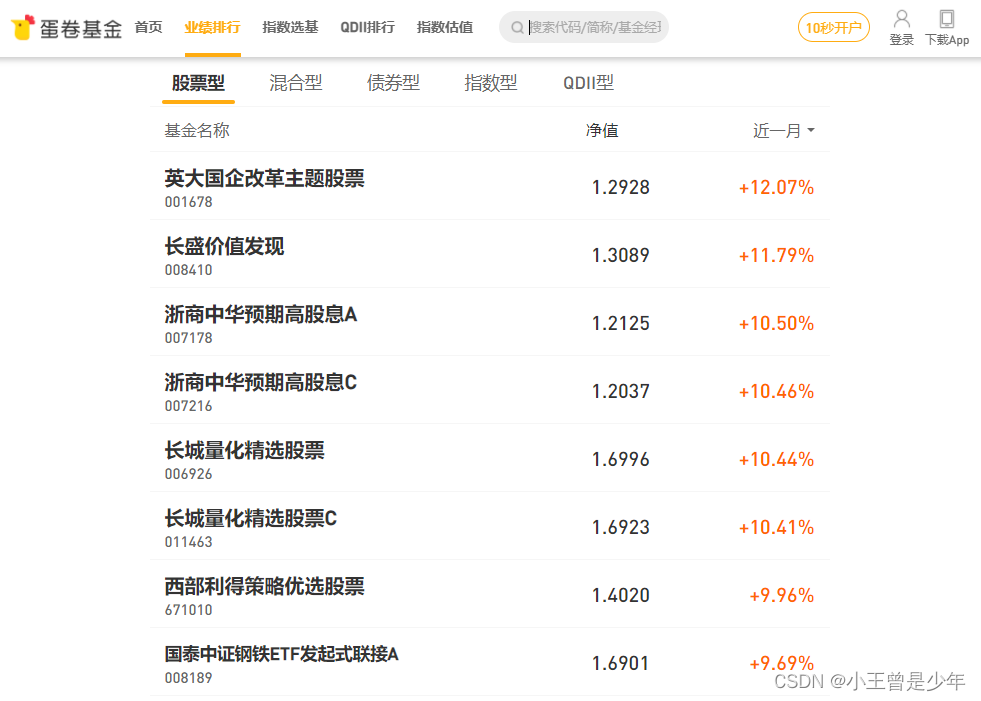Open the 长盛价值发现 fund link
Viewport: 981px width, 701px height.
(225, 247)
